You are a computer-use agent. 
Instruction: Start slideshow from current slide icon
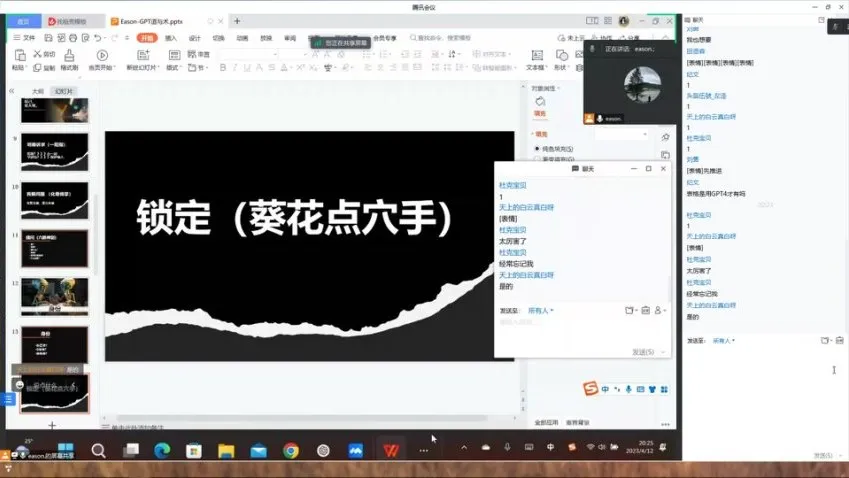(x=101, y=57)
